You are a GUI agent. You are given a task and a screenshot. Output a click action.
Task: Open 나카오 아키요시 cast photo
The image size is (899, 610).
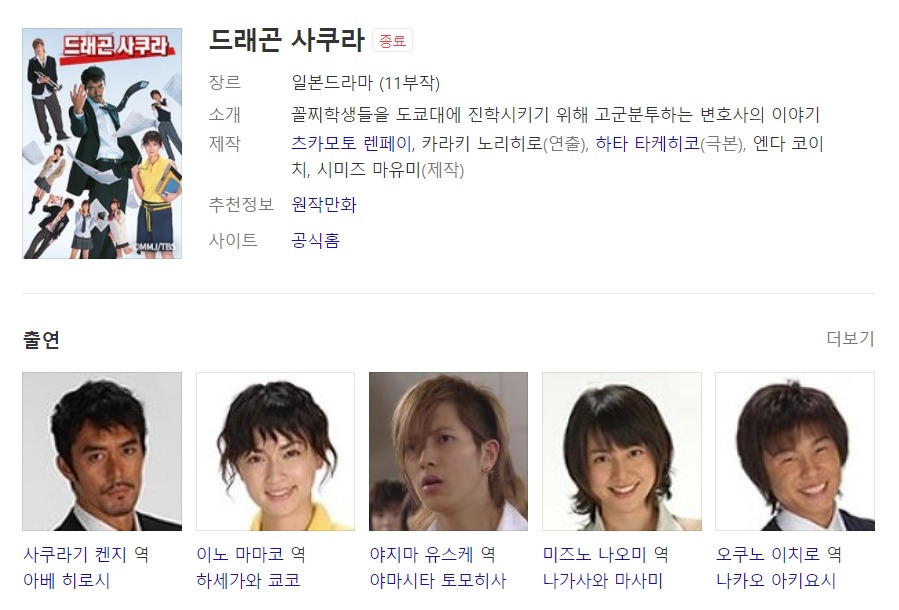click(795, 451)
